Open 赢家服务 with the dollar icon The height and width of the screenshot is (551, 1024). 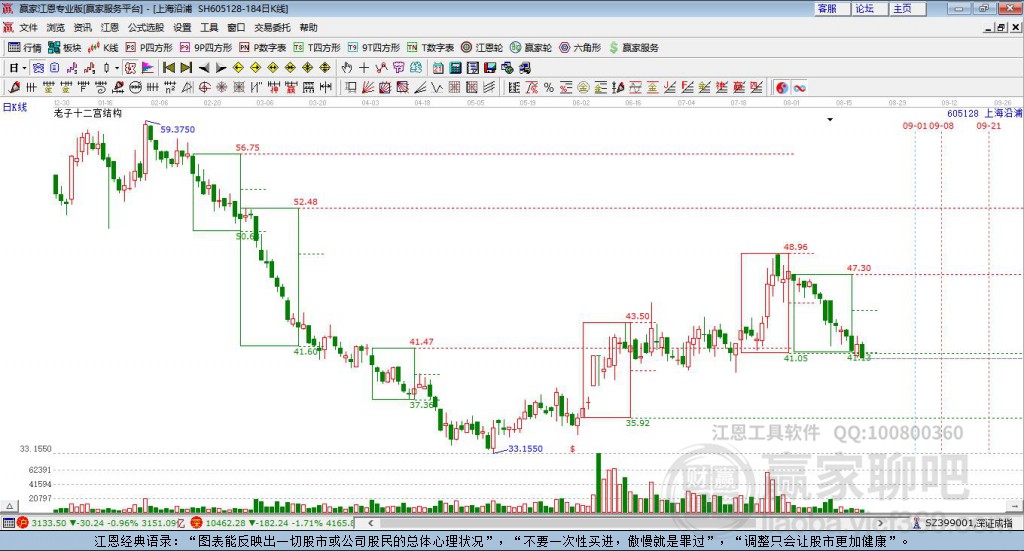pyautogui.click(x=633, y=48)
